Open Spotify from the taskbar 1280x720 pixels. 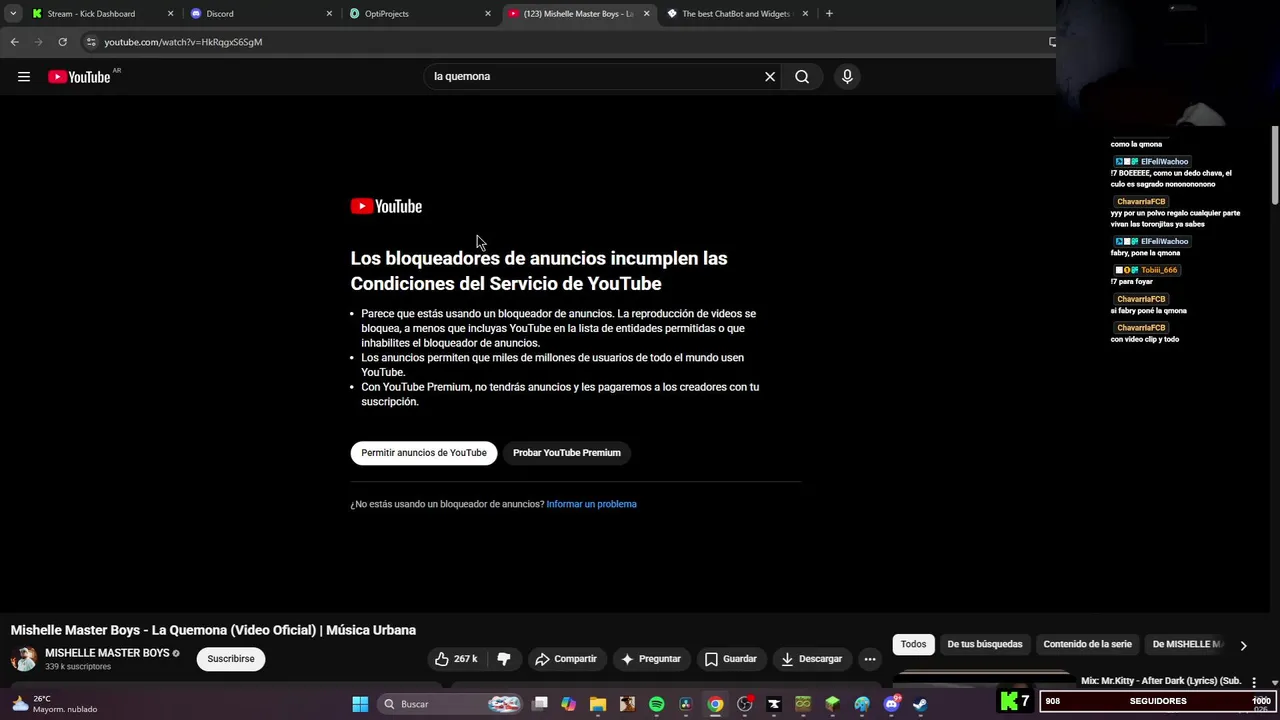pyautogui.click(x=657, y=704)
